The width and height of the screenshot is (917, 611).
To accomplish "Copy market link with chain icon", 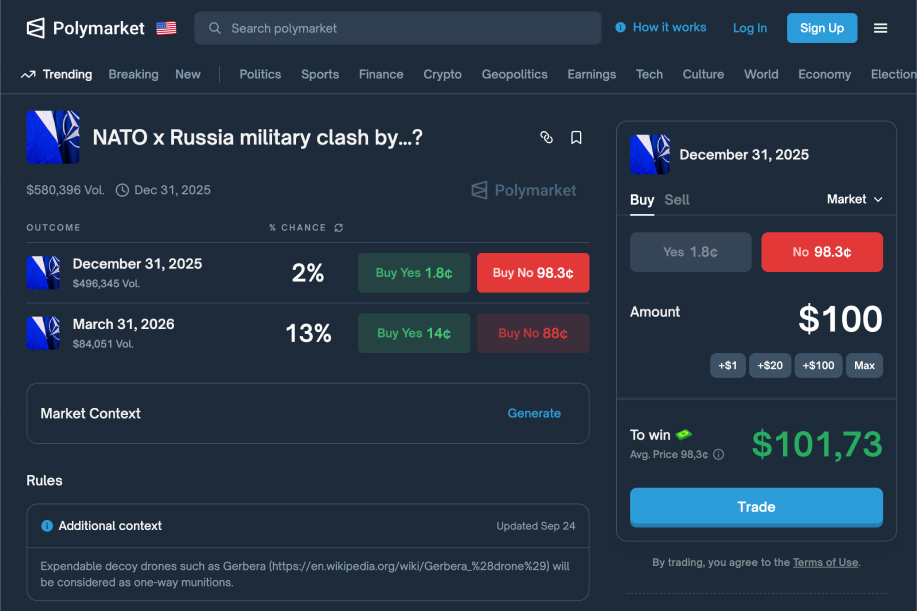I will tap(546, 138).
